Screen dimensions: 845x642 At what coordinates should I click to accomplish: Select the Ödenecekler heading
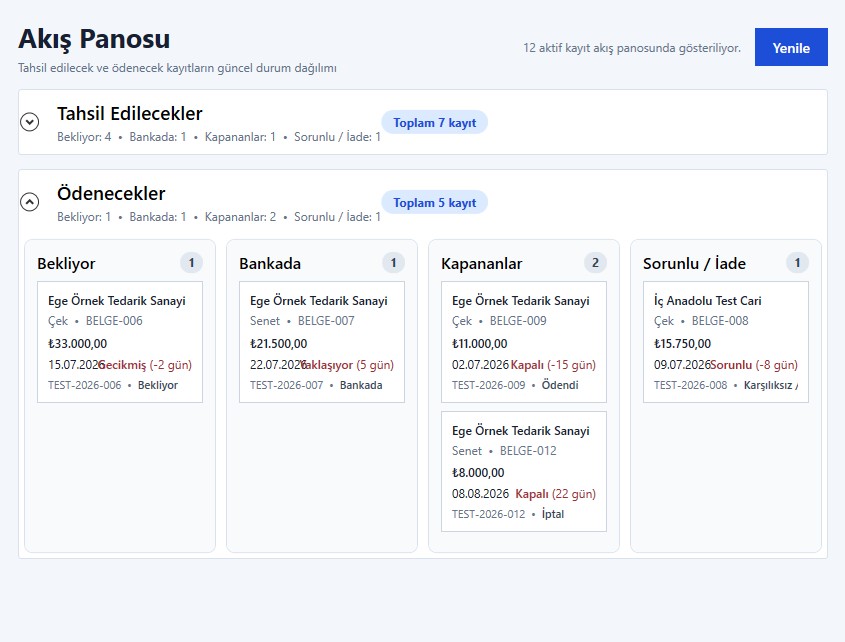click(x=111, y=194)
